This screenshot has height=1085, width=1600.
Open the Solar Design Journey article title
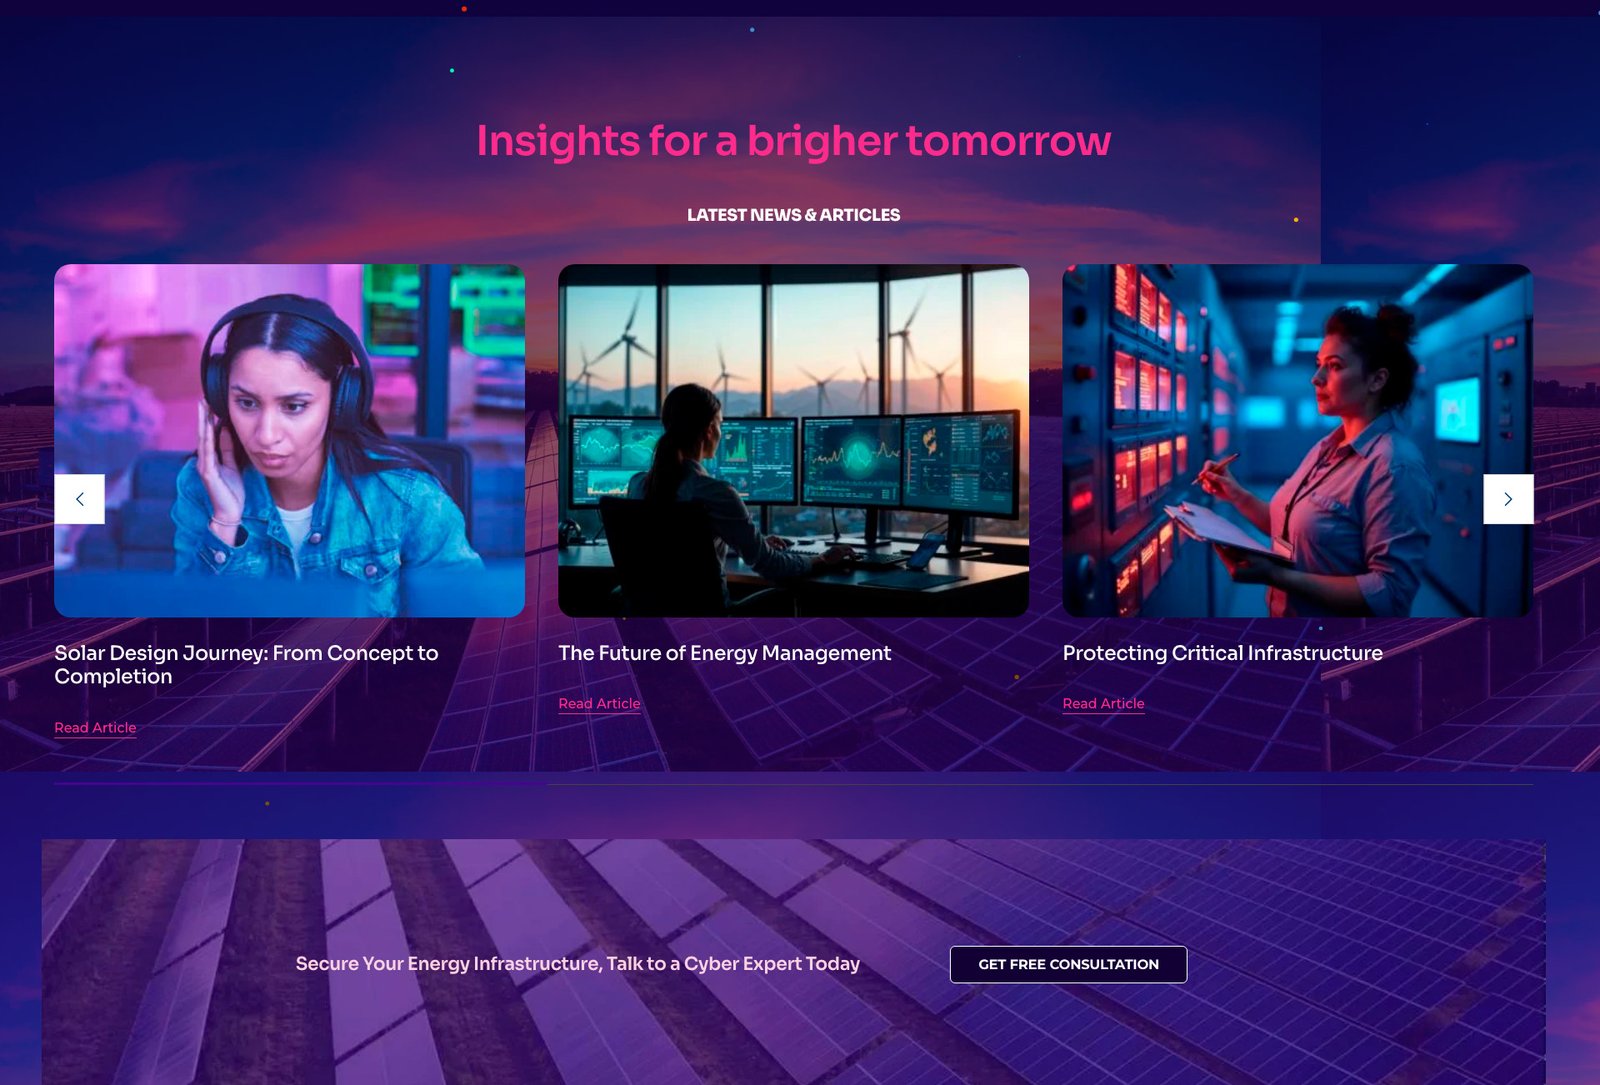coord(246,665)
